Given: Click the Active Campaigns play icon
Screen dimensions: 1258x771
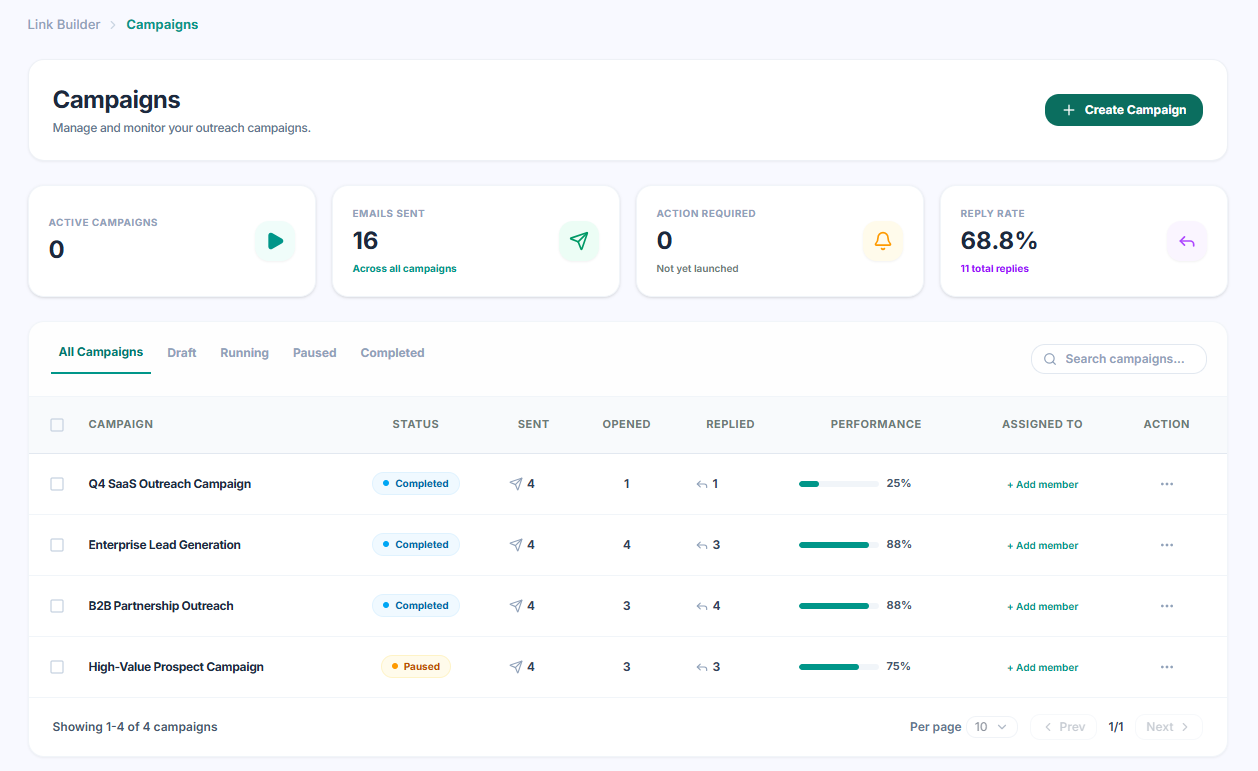Looking at the screenshot, I should click(x=275, y=241).
